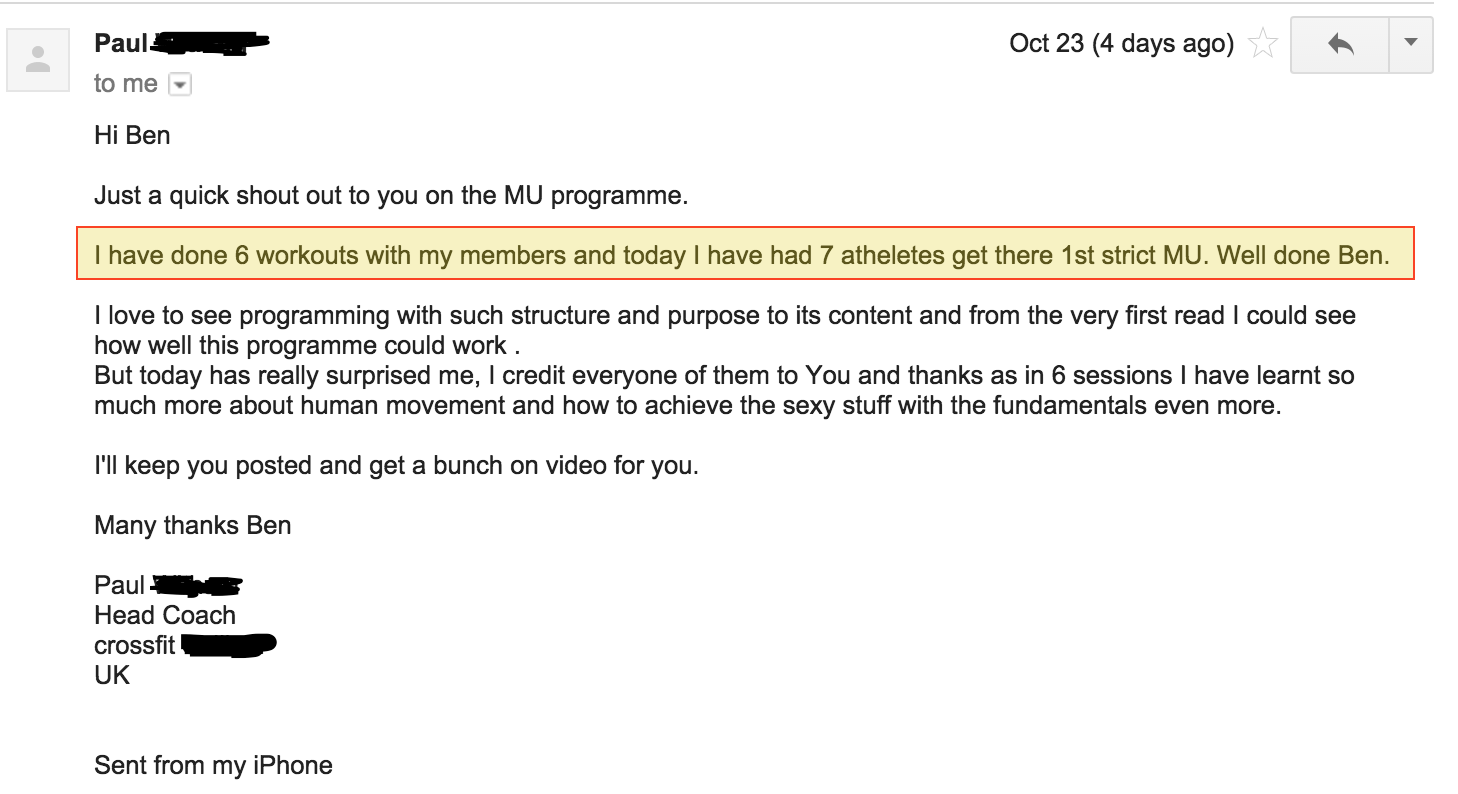1458x794 pixels.
Task: Click the "UK" signature line
Action: (x=112, y=675)
